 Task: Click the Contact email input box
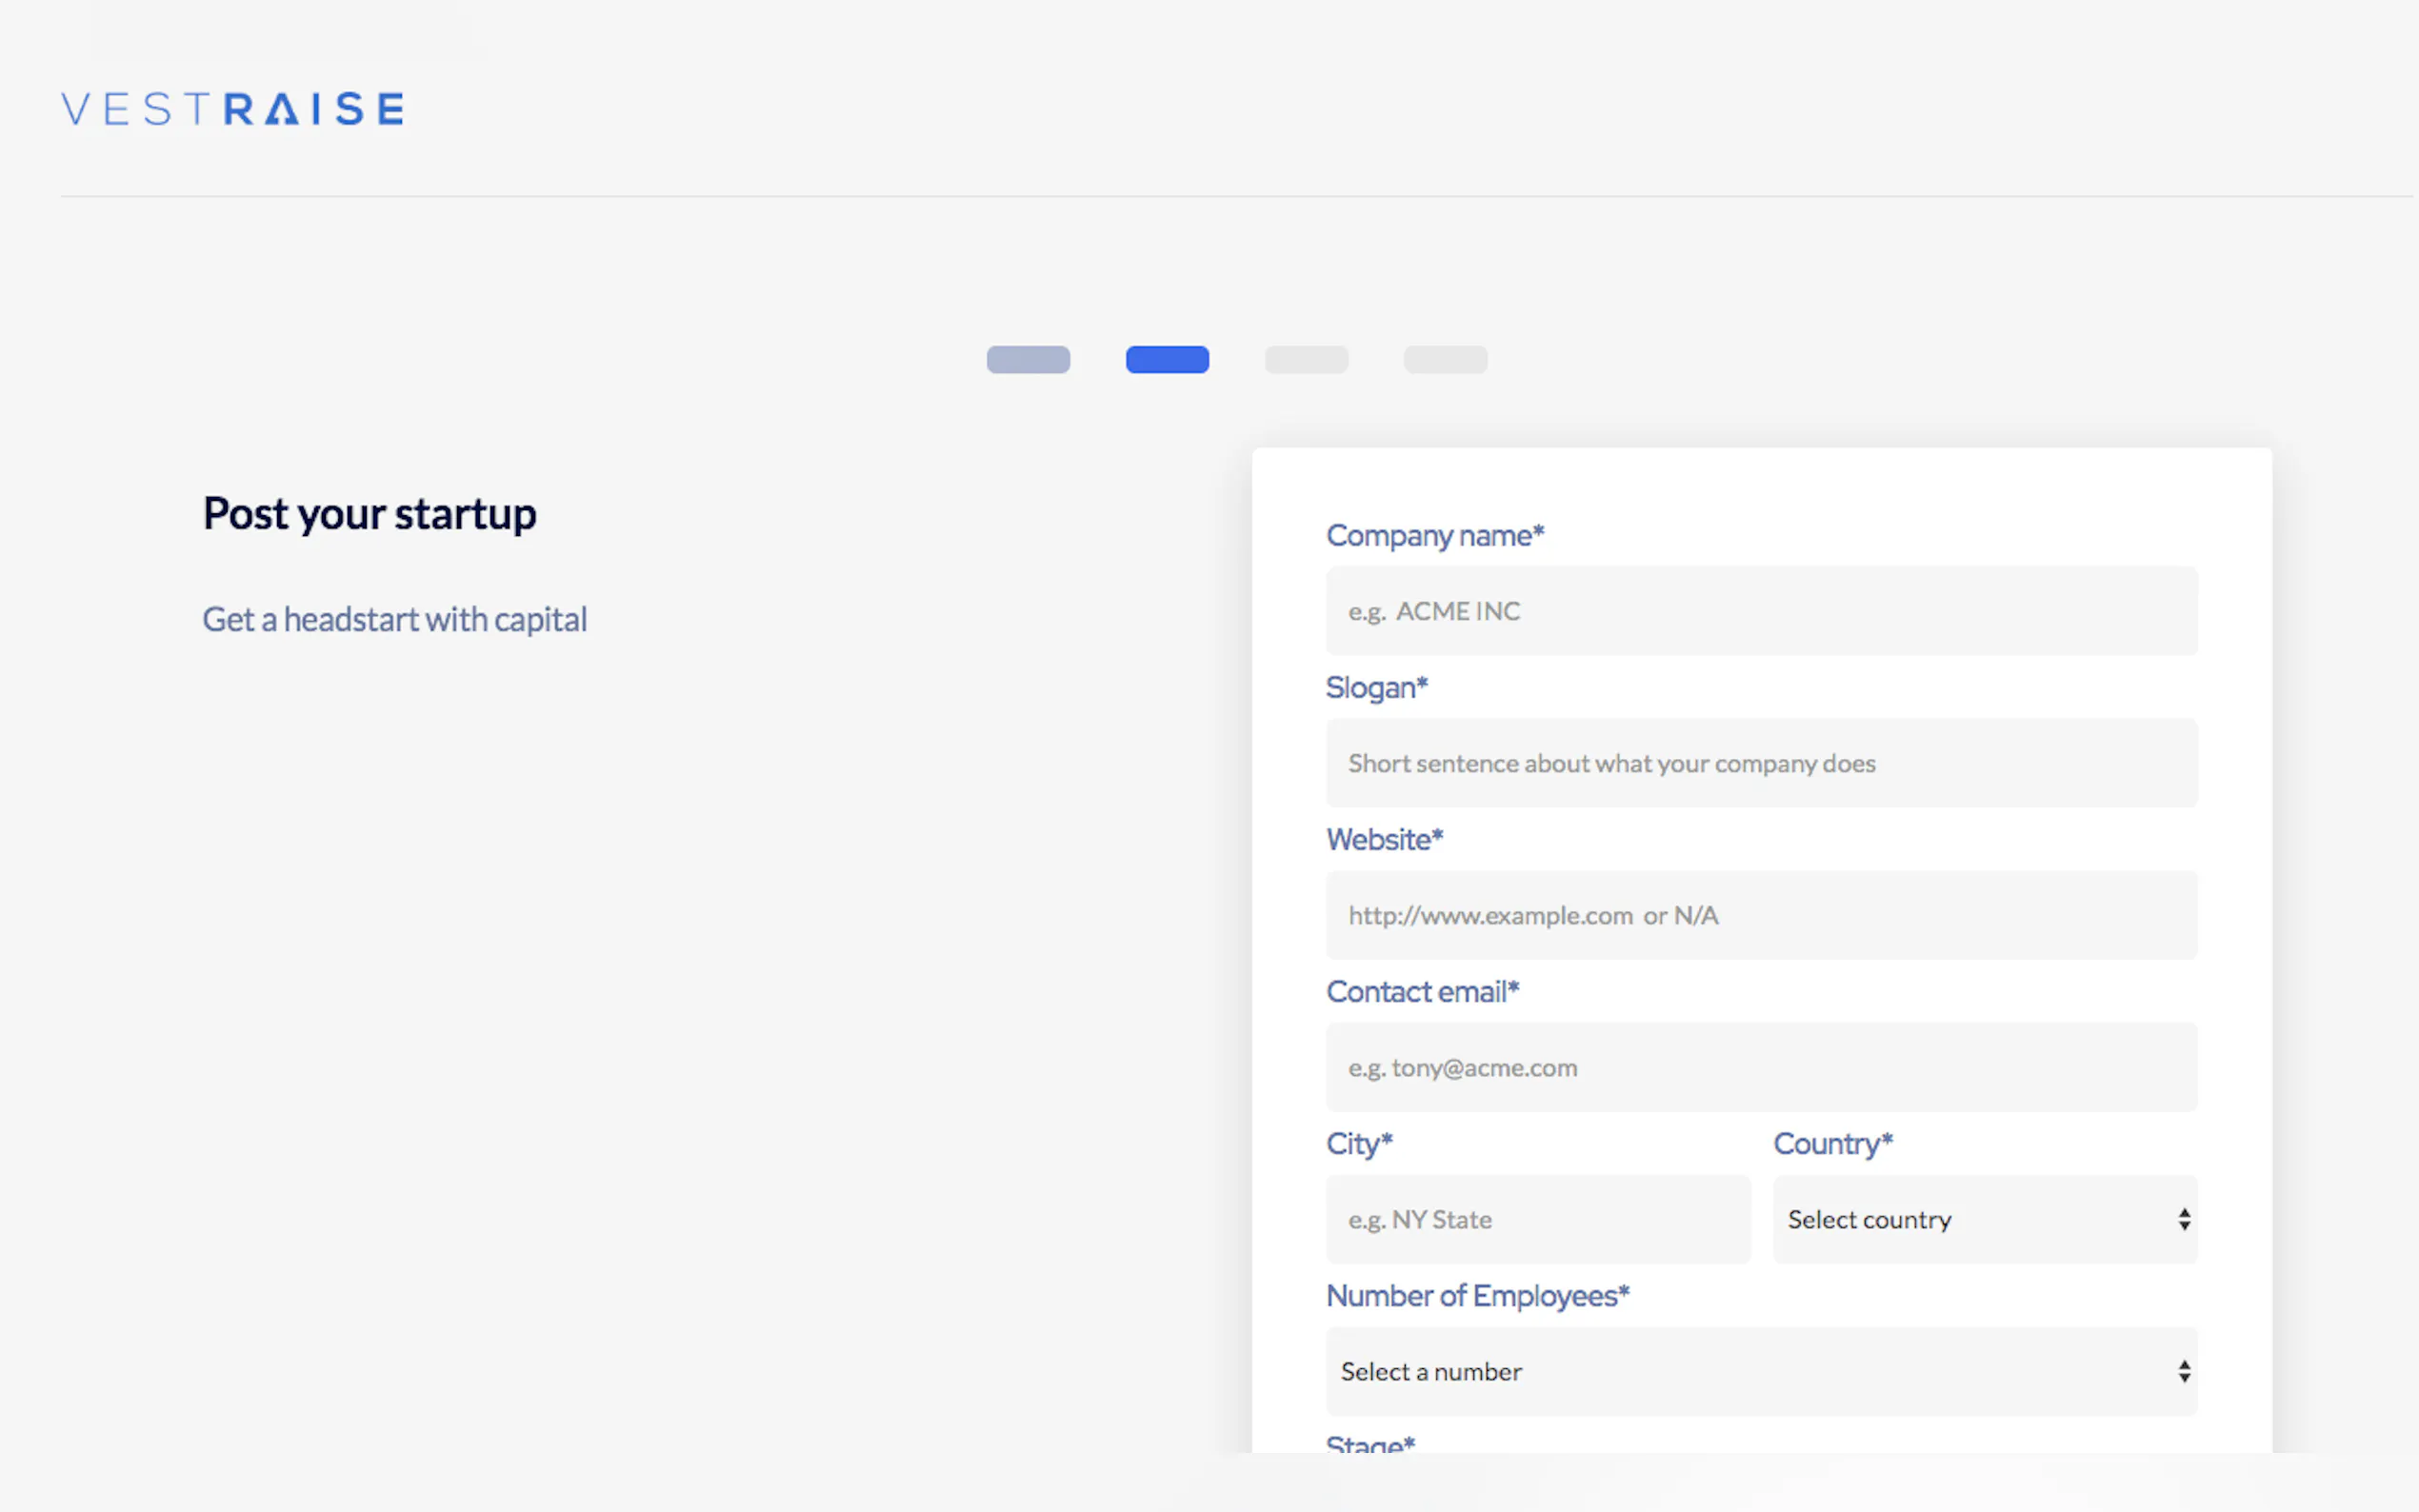(1761, 1067)
